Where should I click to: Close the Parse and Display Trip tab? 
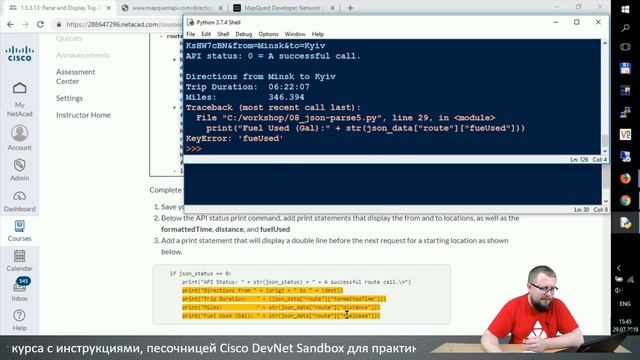point(109,8)
